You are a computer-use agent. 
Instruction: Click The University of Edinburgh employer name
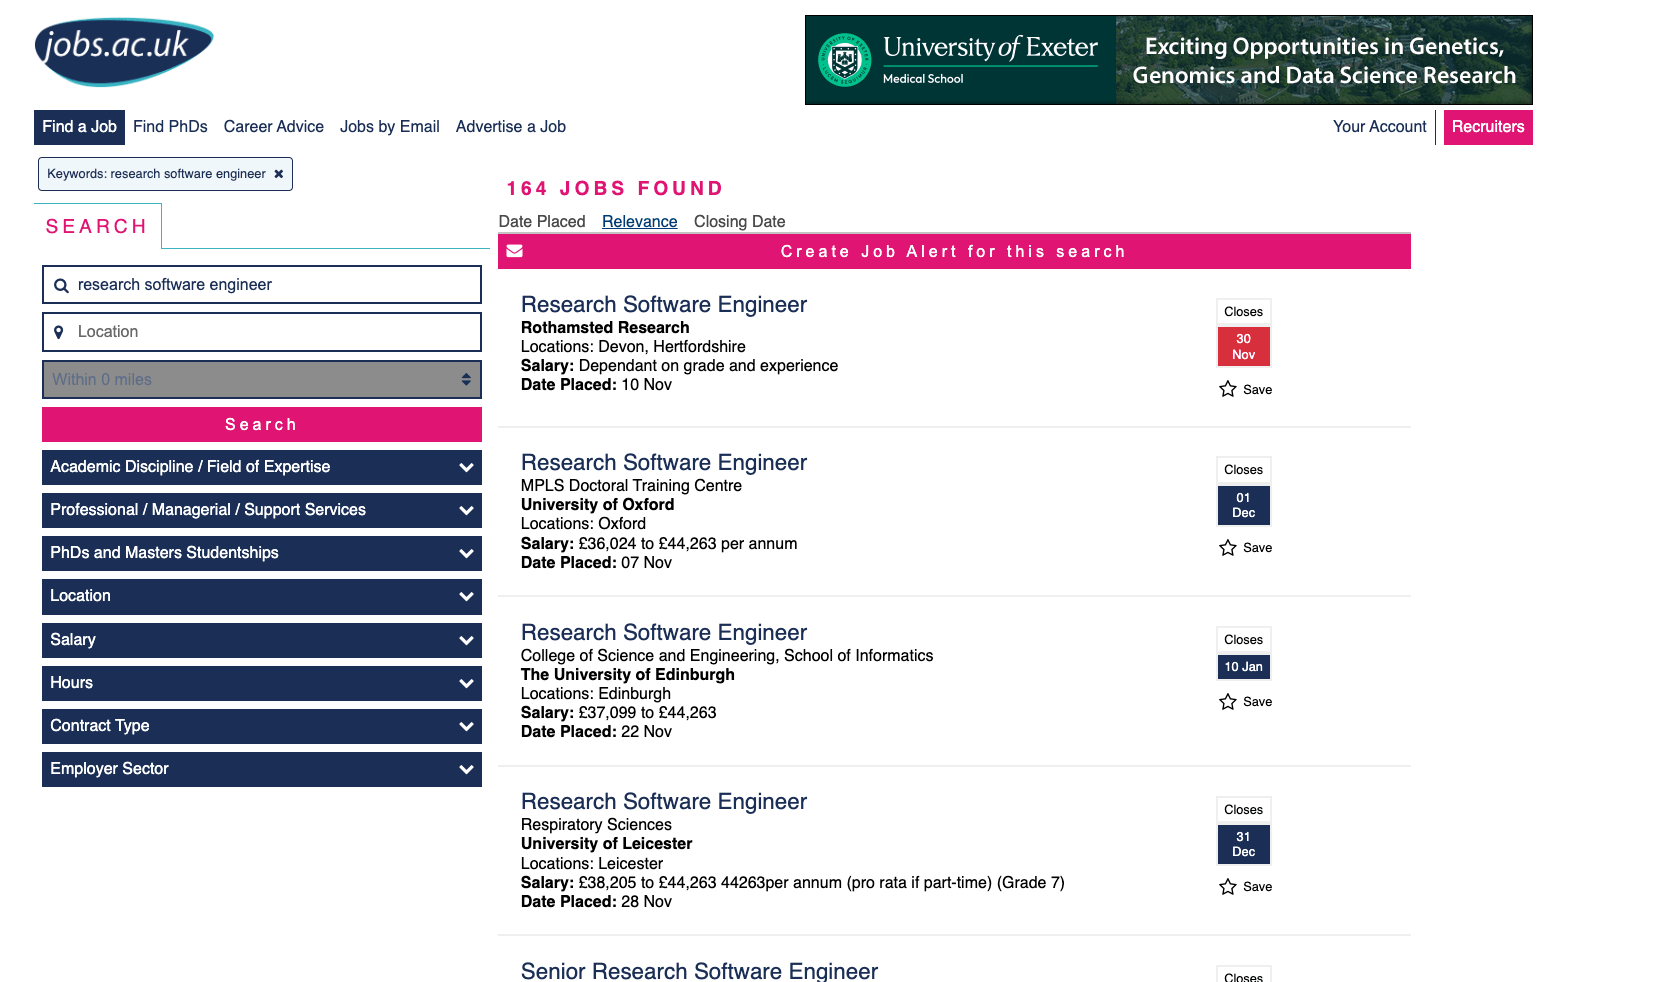coord(628,675)
